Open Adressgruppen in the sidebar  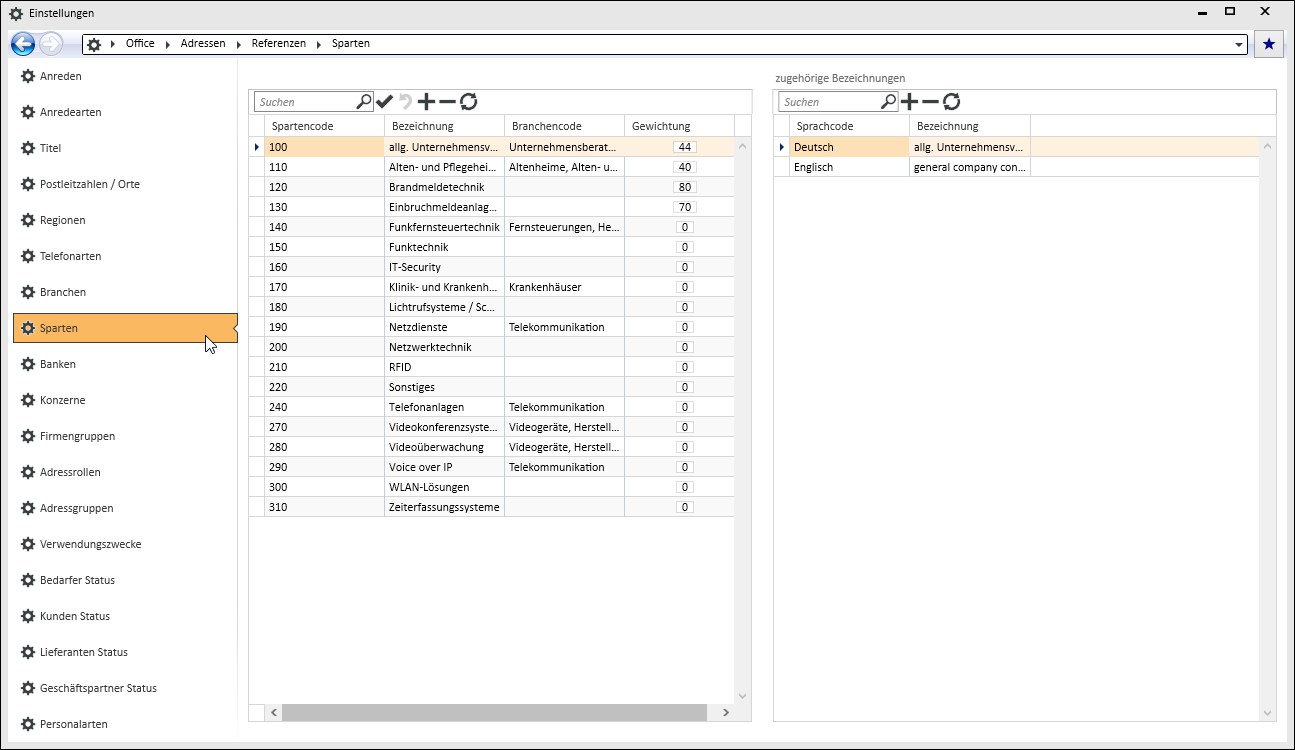point(125,508)
